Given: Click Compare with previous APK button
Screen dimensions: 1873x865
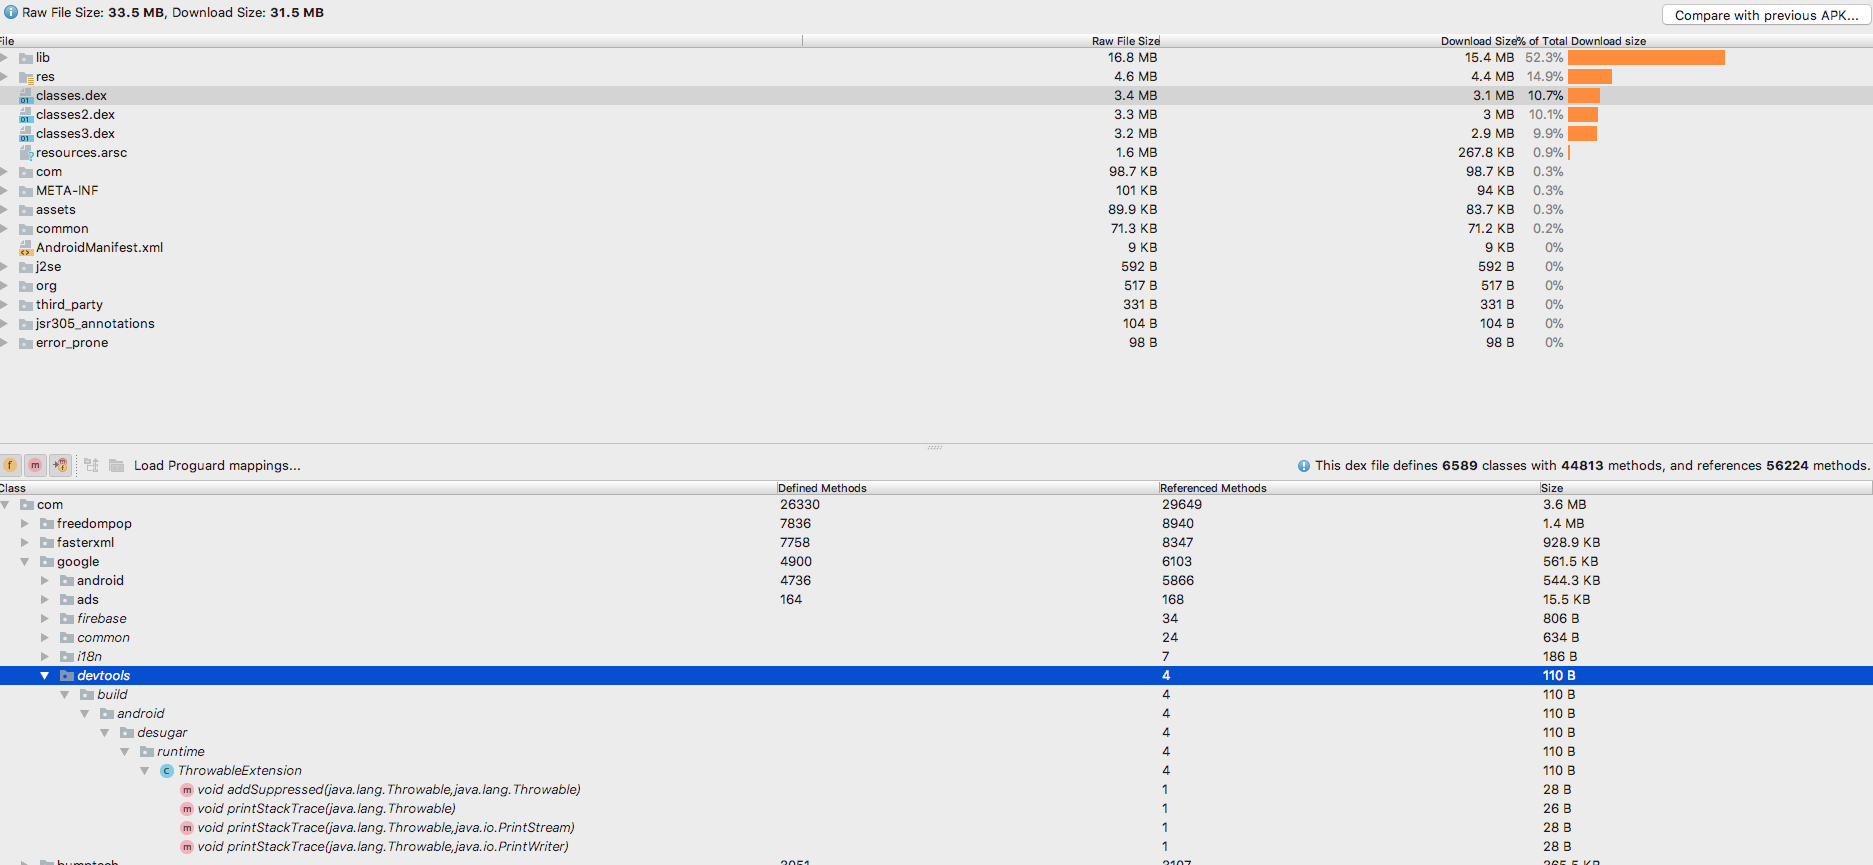Looking at the screenshot, I should pyautogui.click(x=1766, y=15).
